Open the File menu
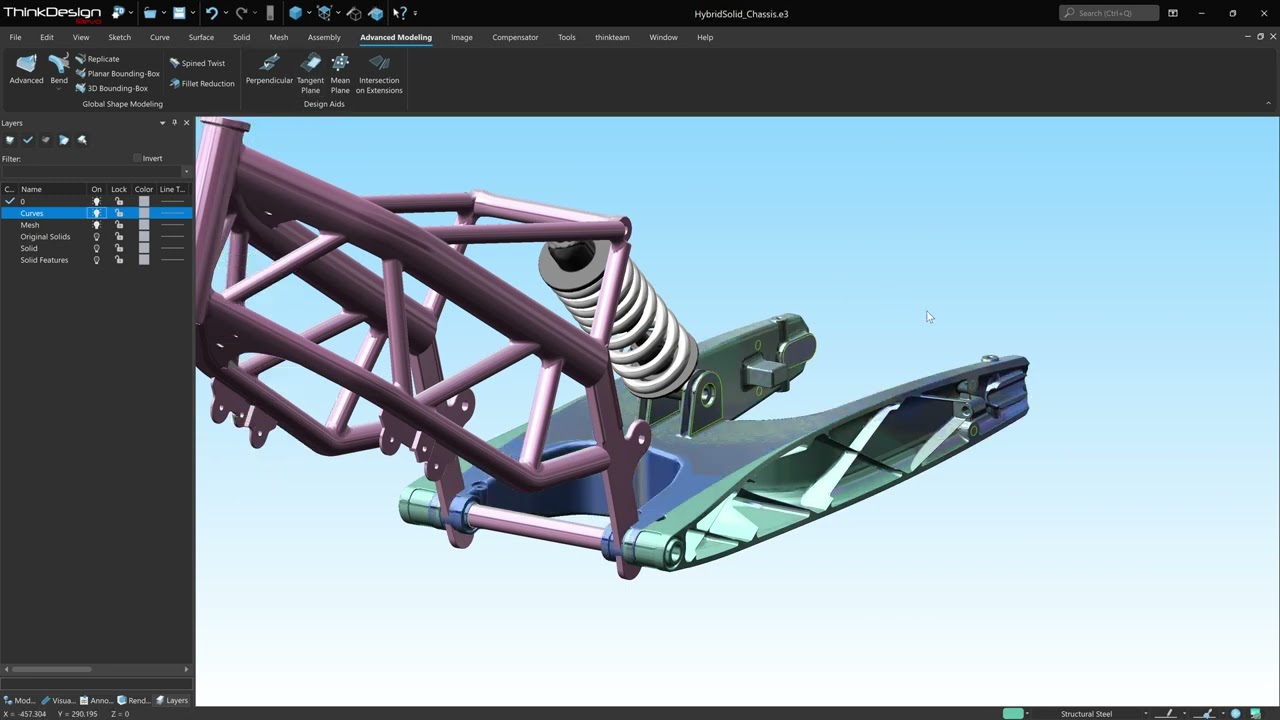This screenshot has height=720, width=1280. tap(15, 37)
